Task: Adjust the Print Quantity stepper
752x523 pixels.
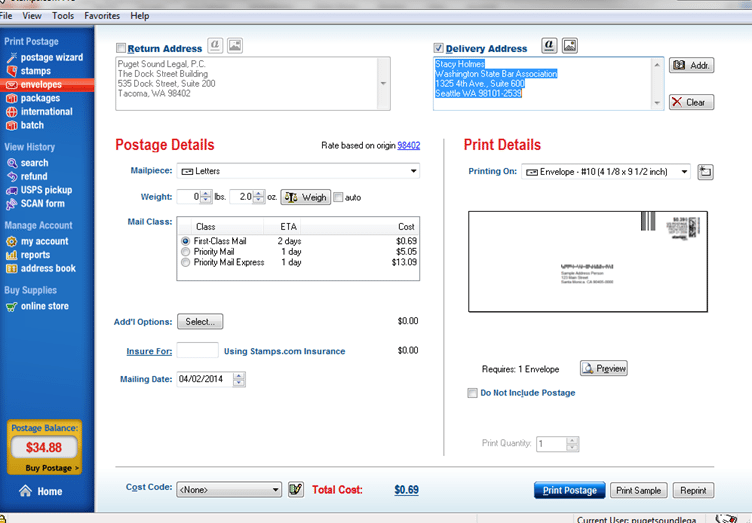Action: [x=572, y=443]
